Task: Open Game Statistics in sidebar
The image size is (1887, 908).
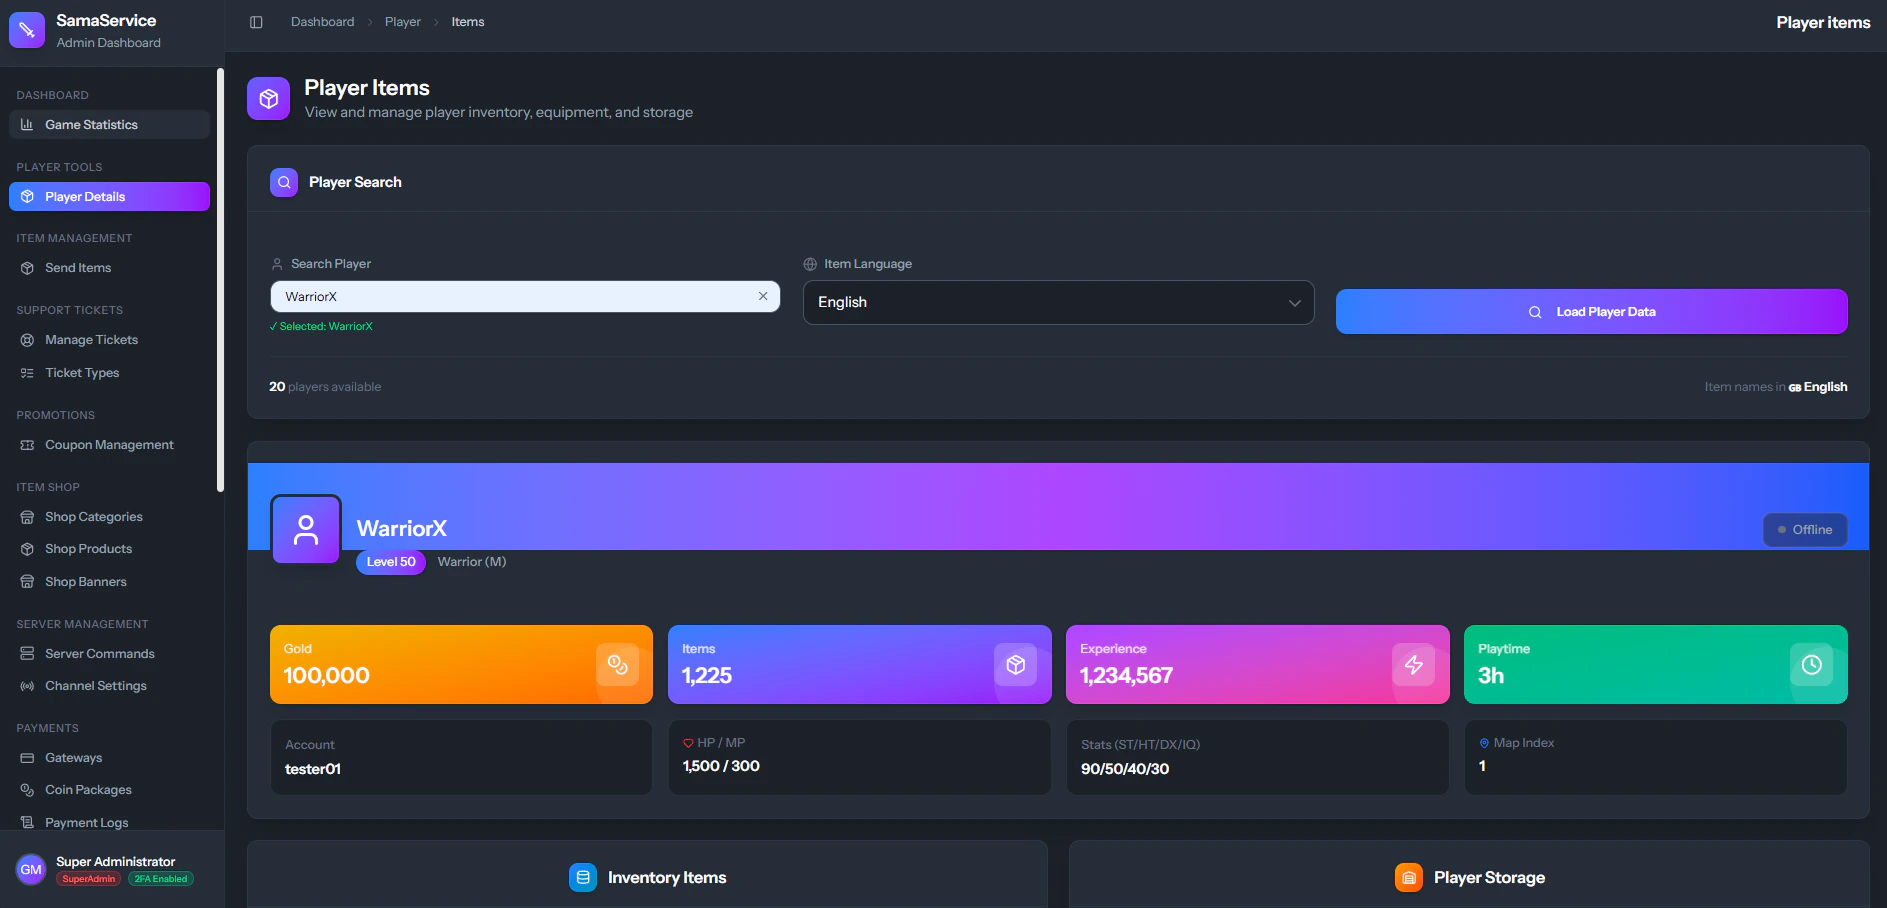Action: tap(109, 125)
